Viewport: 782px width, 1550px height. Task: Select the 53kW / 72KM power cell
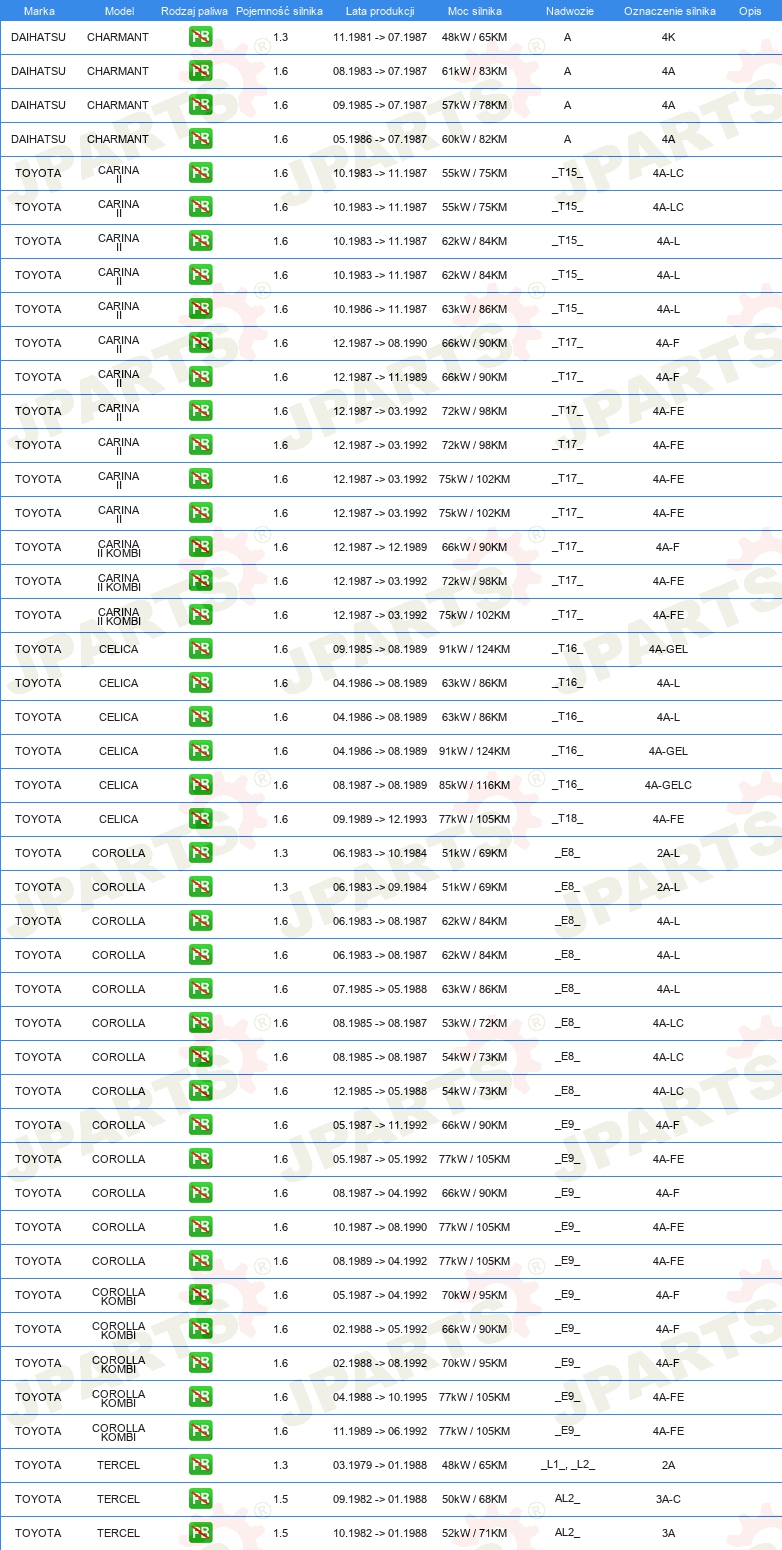(474, 1023)
